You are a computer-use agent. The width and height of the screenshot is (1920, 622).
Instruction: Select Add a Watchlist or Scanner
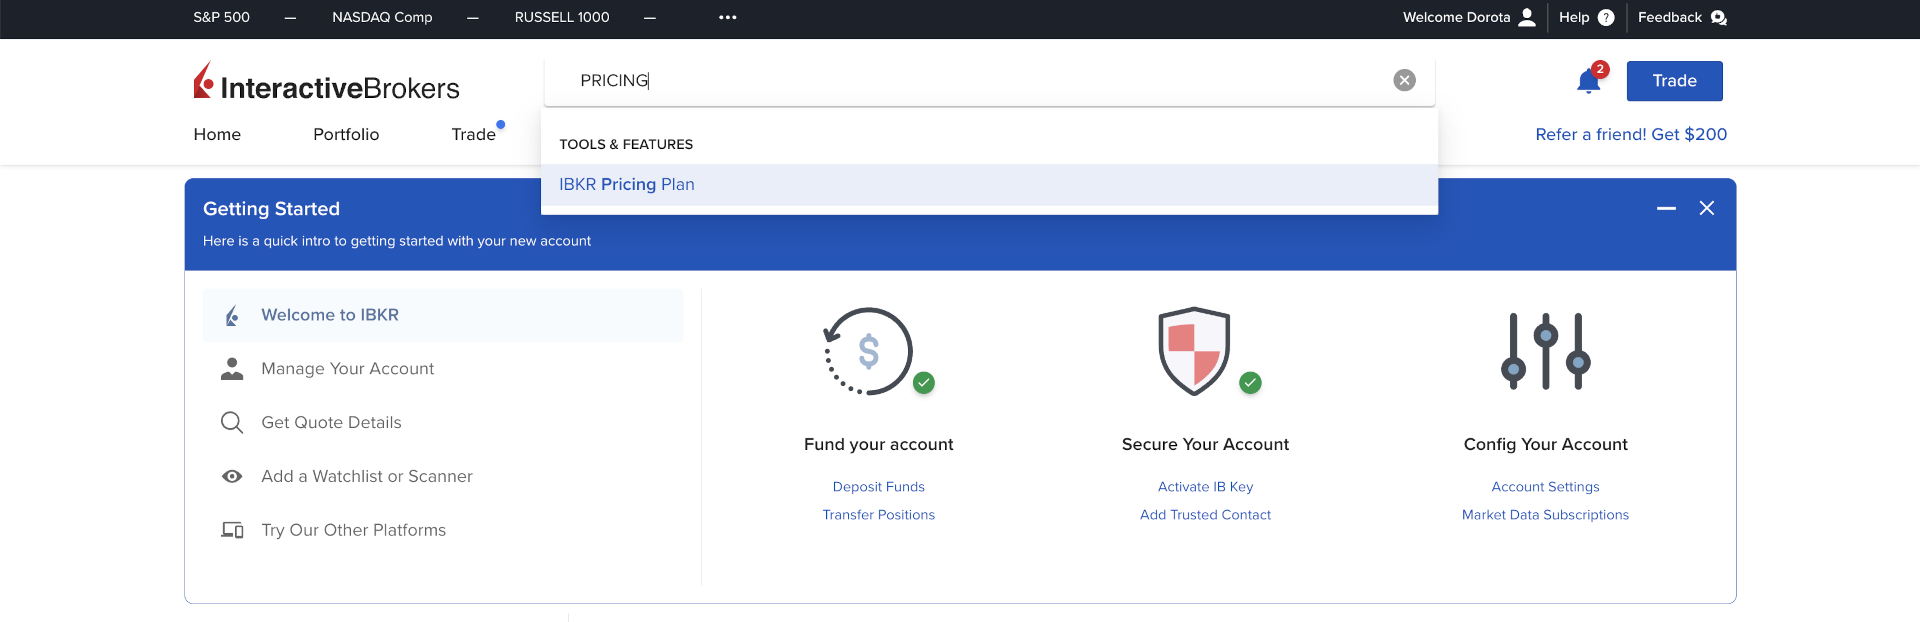366,477
